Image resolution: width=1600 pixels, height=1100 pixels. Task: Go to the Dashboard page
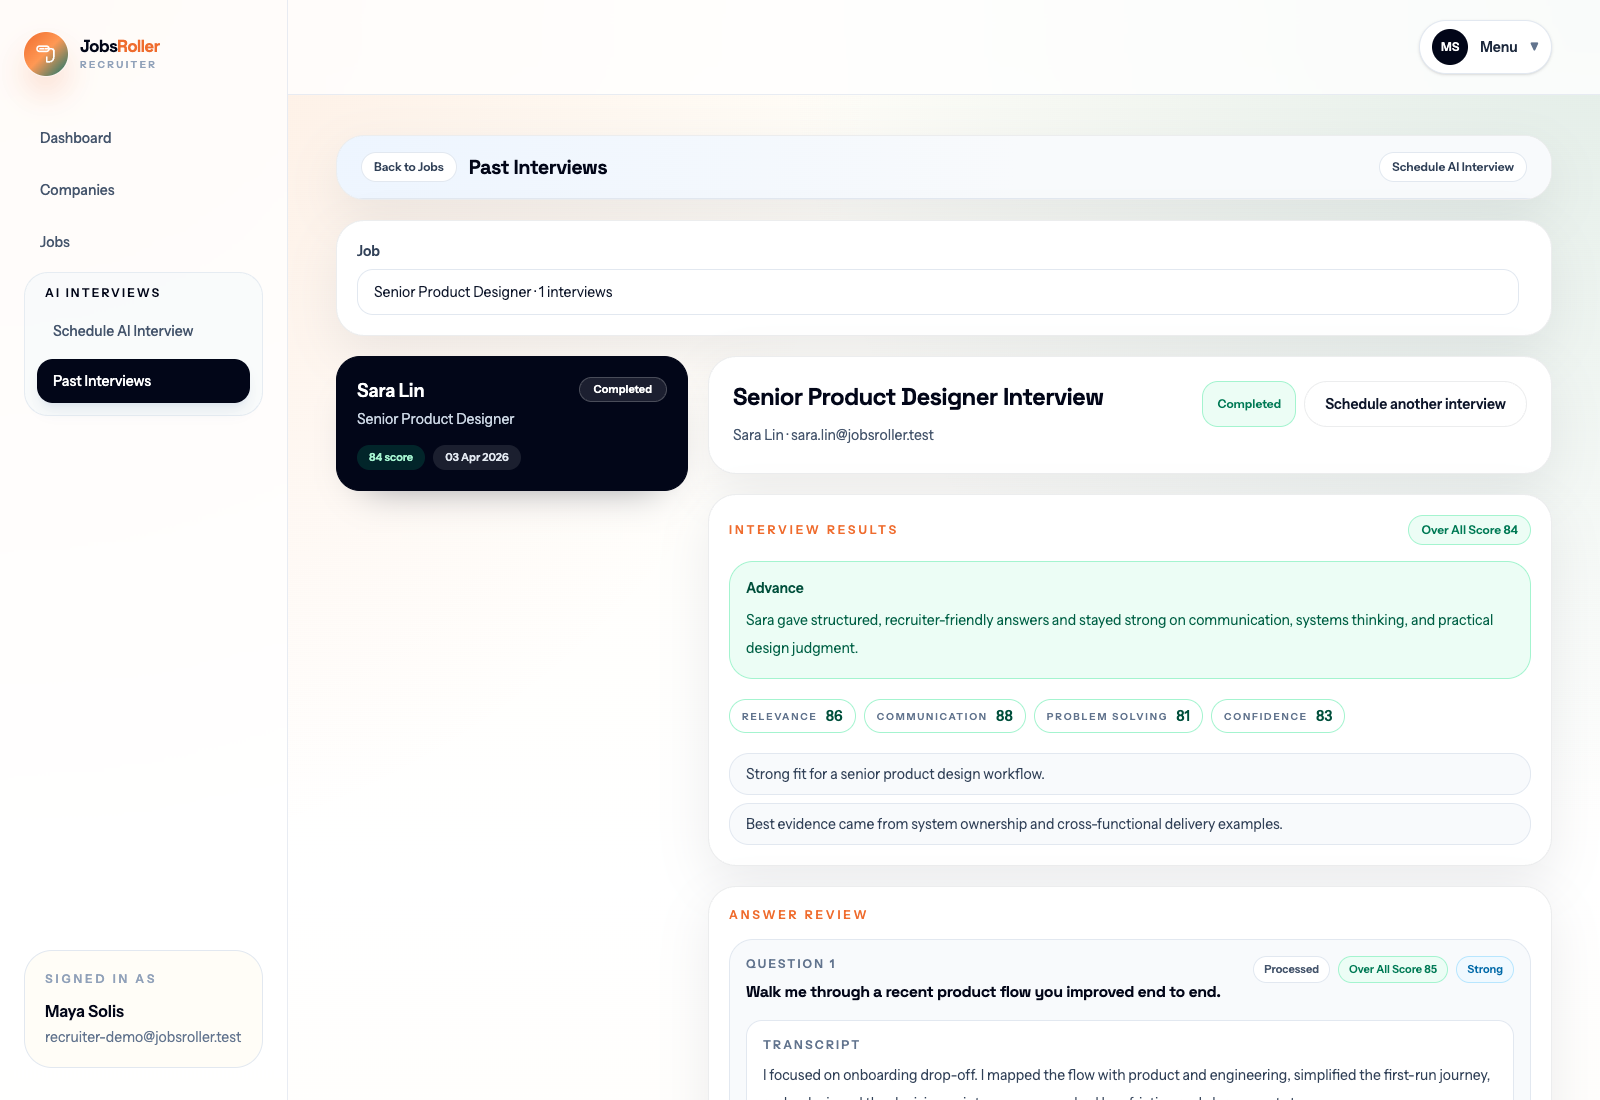point(75,138)
